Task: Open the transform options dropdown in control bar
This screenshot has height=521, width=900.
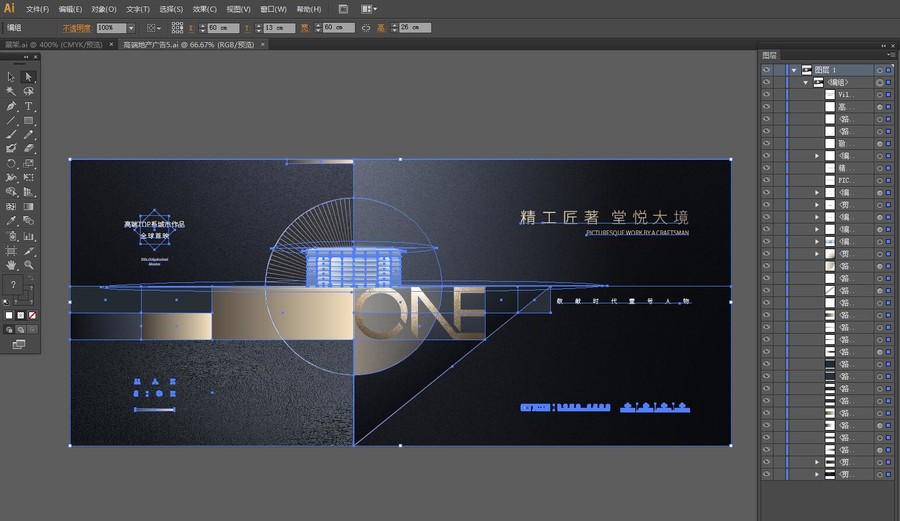Action: click(154, 28)
